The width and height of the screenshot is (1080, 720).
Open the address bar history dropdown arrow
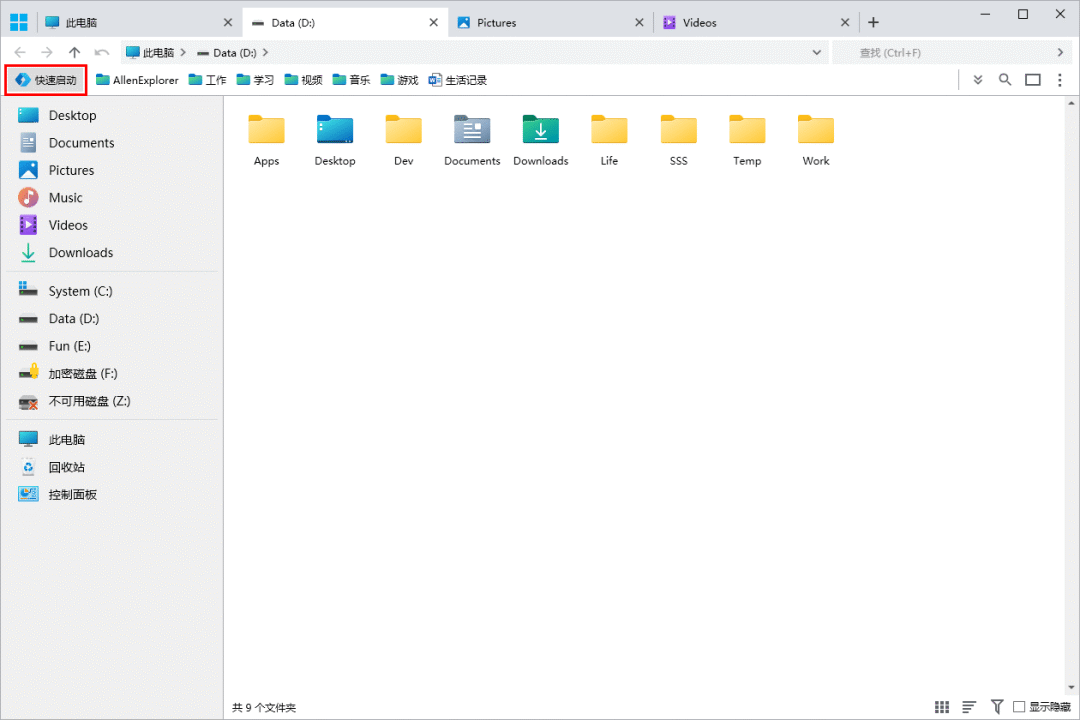[x=817, y=52]
